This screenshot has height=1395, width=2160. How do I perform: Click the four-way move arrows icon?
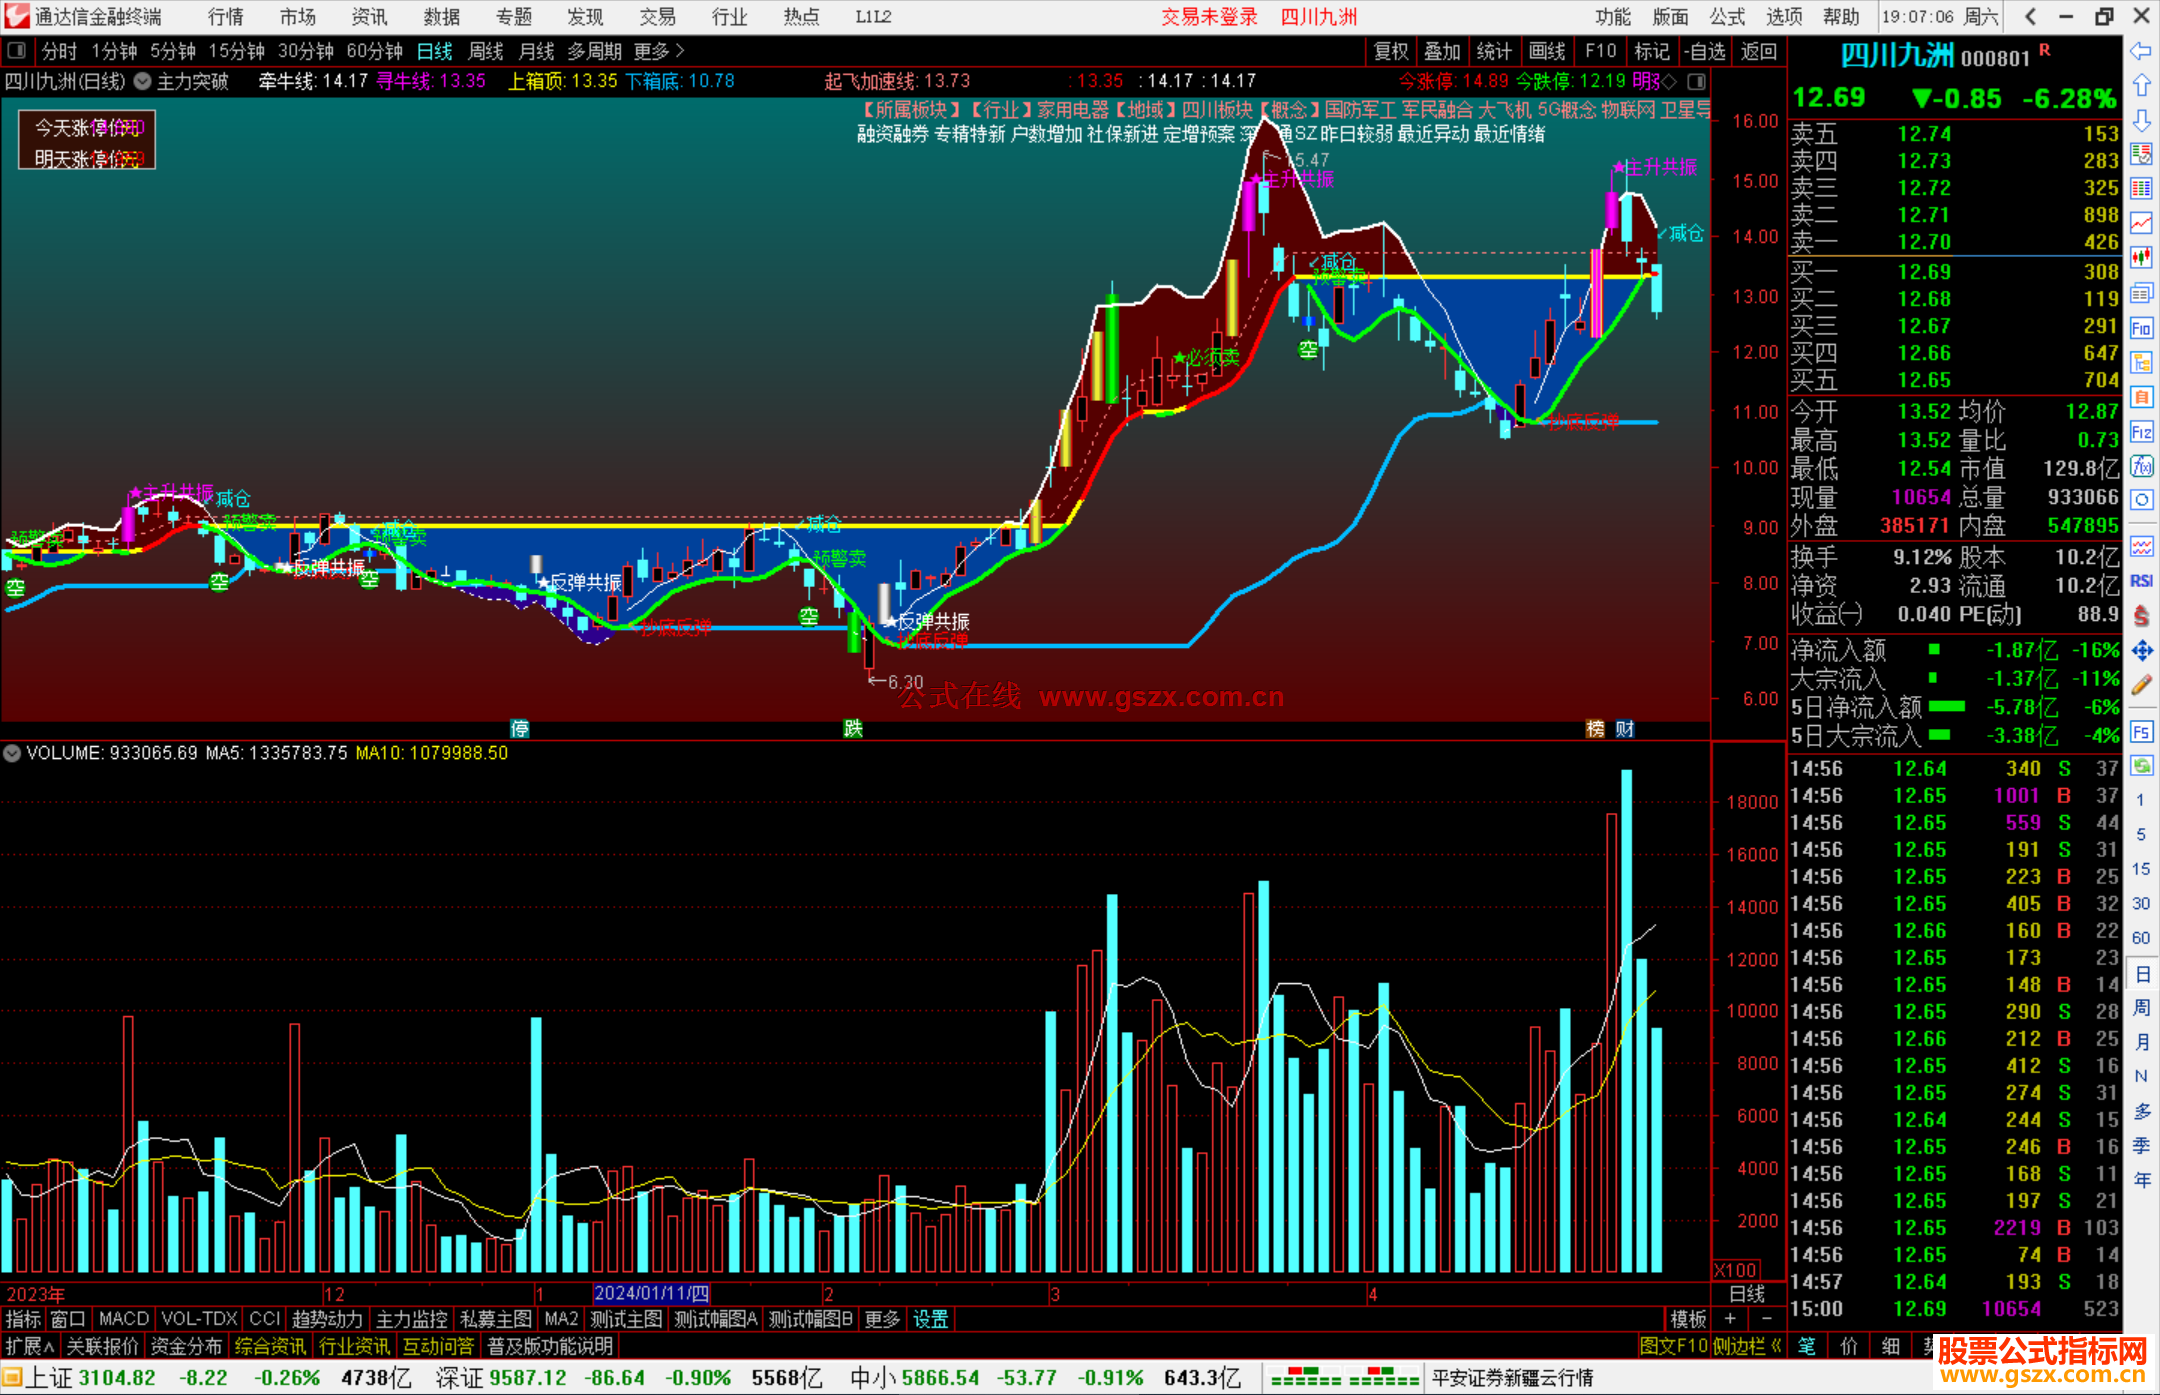(2141, 651)
